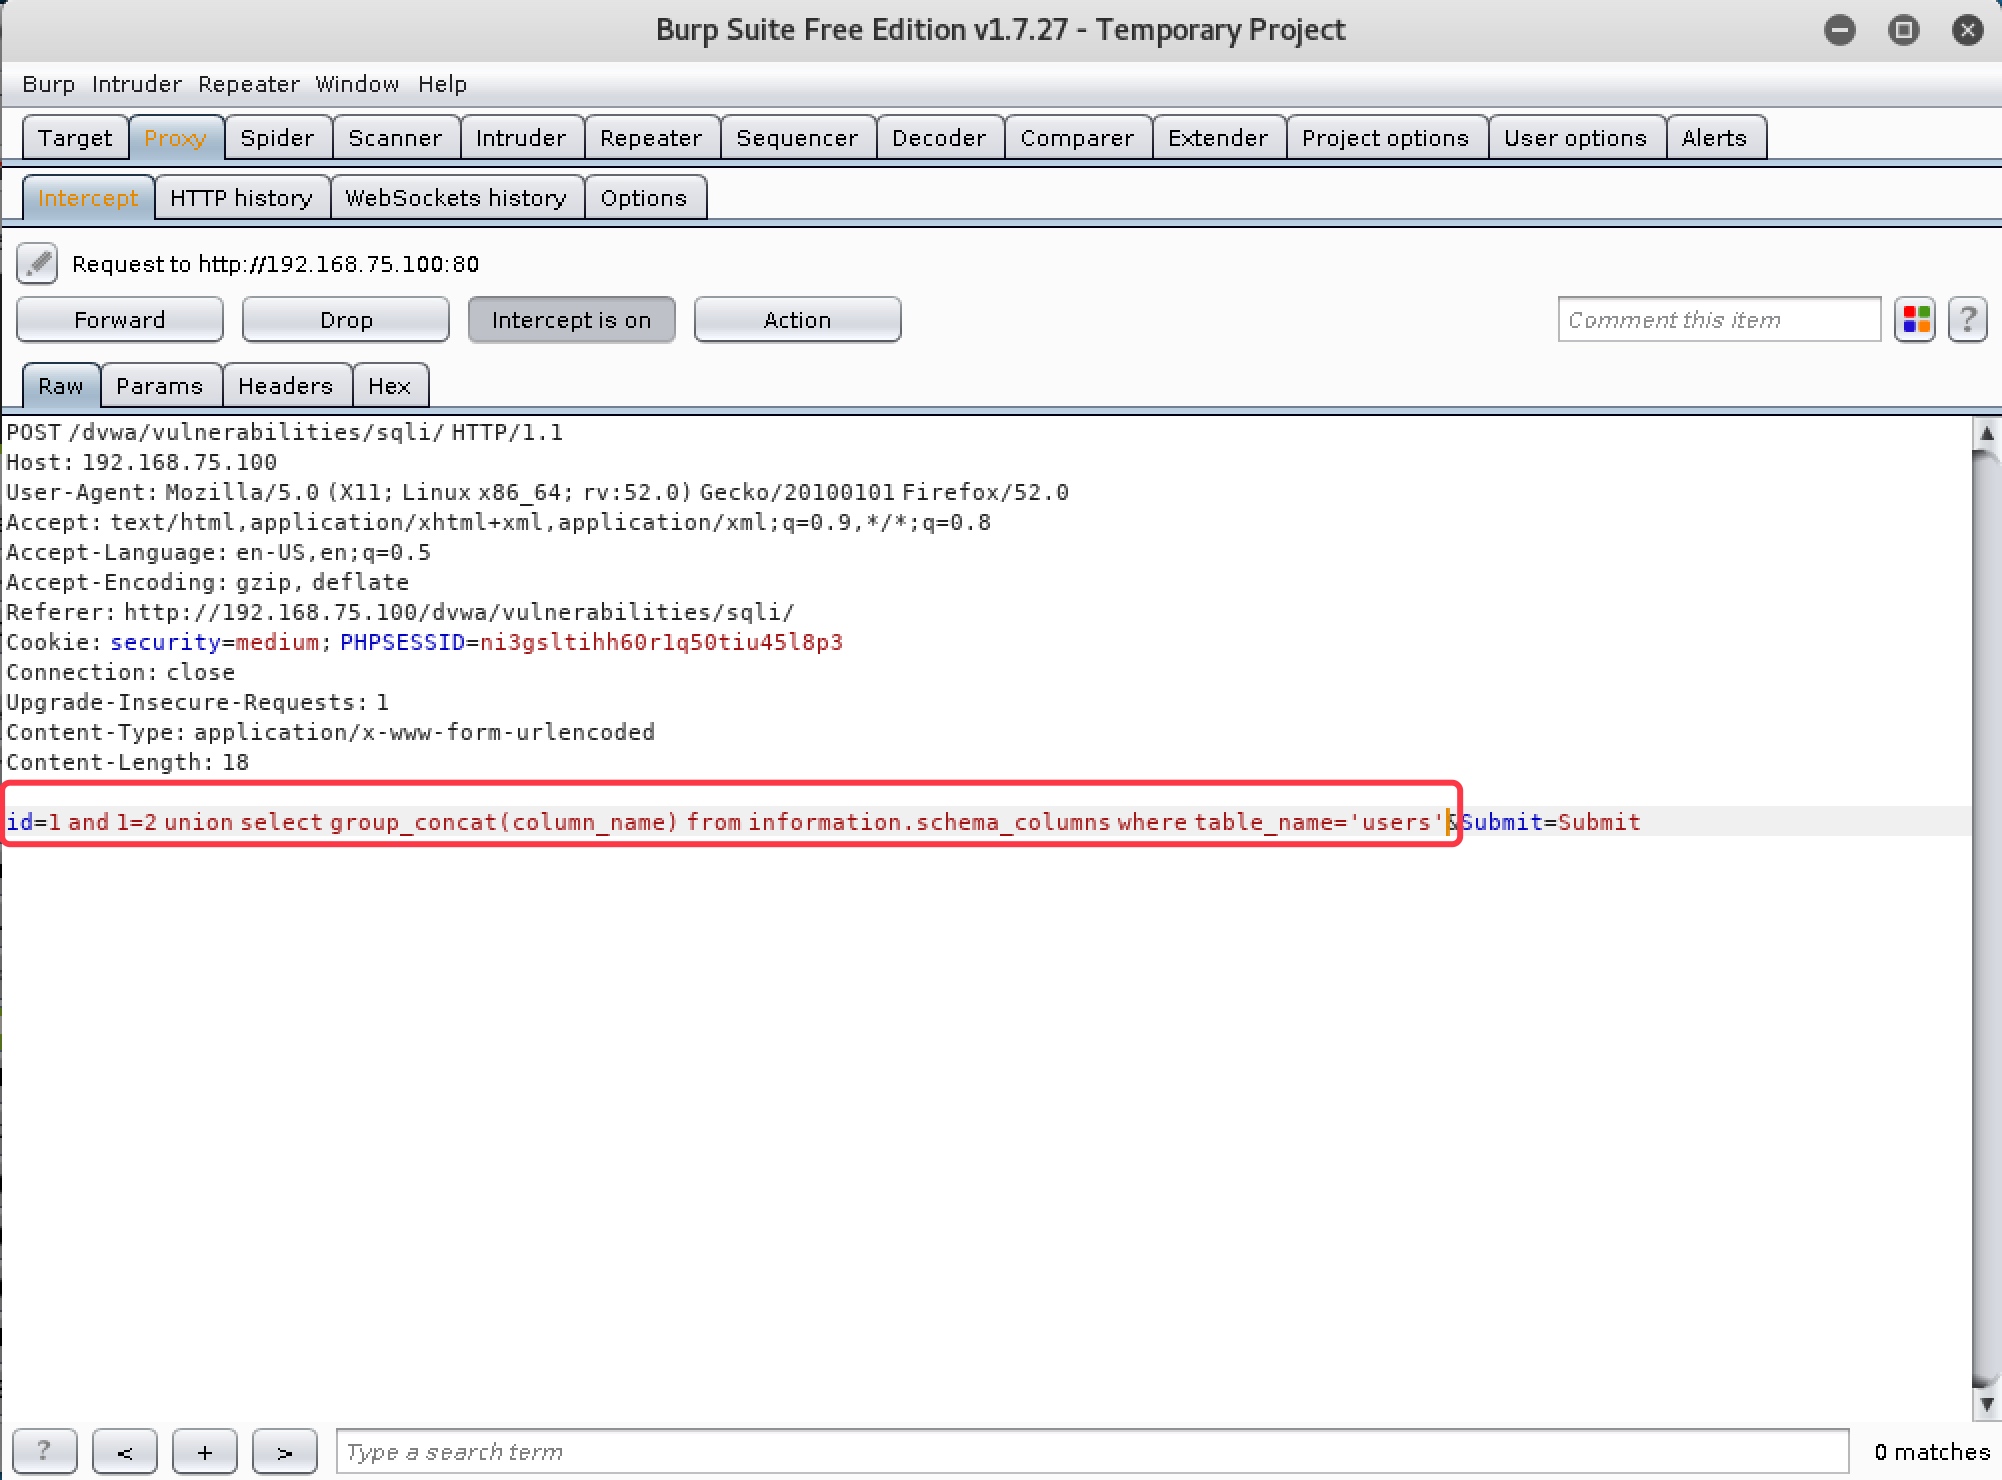Open the Repeater menu in menu bar
Image resolution: width=2002 pixels, height=1480 pixels.
click(x=249, y=84)
